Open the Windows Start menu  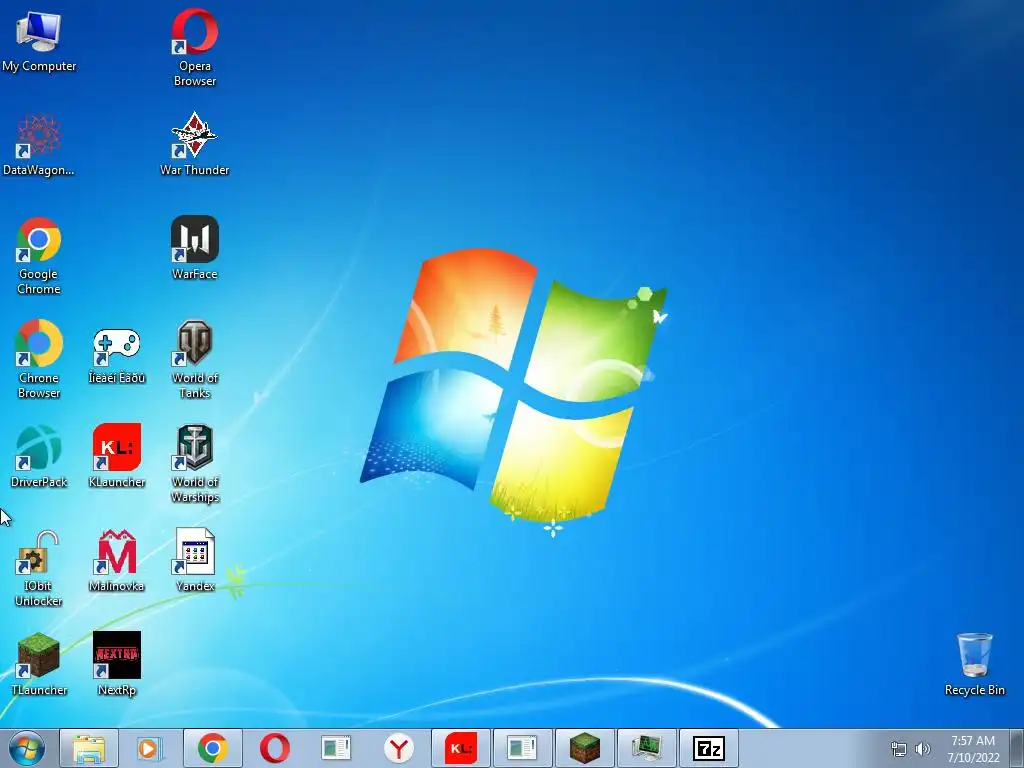tap(27, 748)
